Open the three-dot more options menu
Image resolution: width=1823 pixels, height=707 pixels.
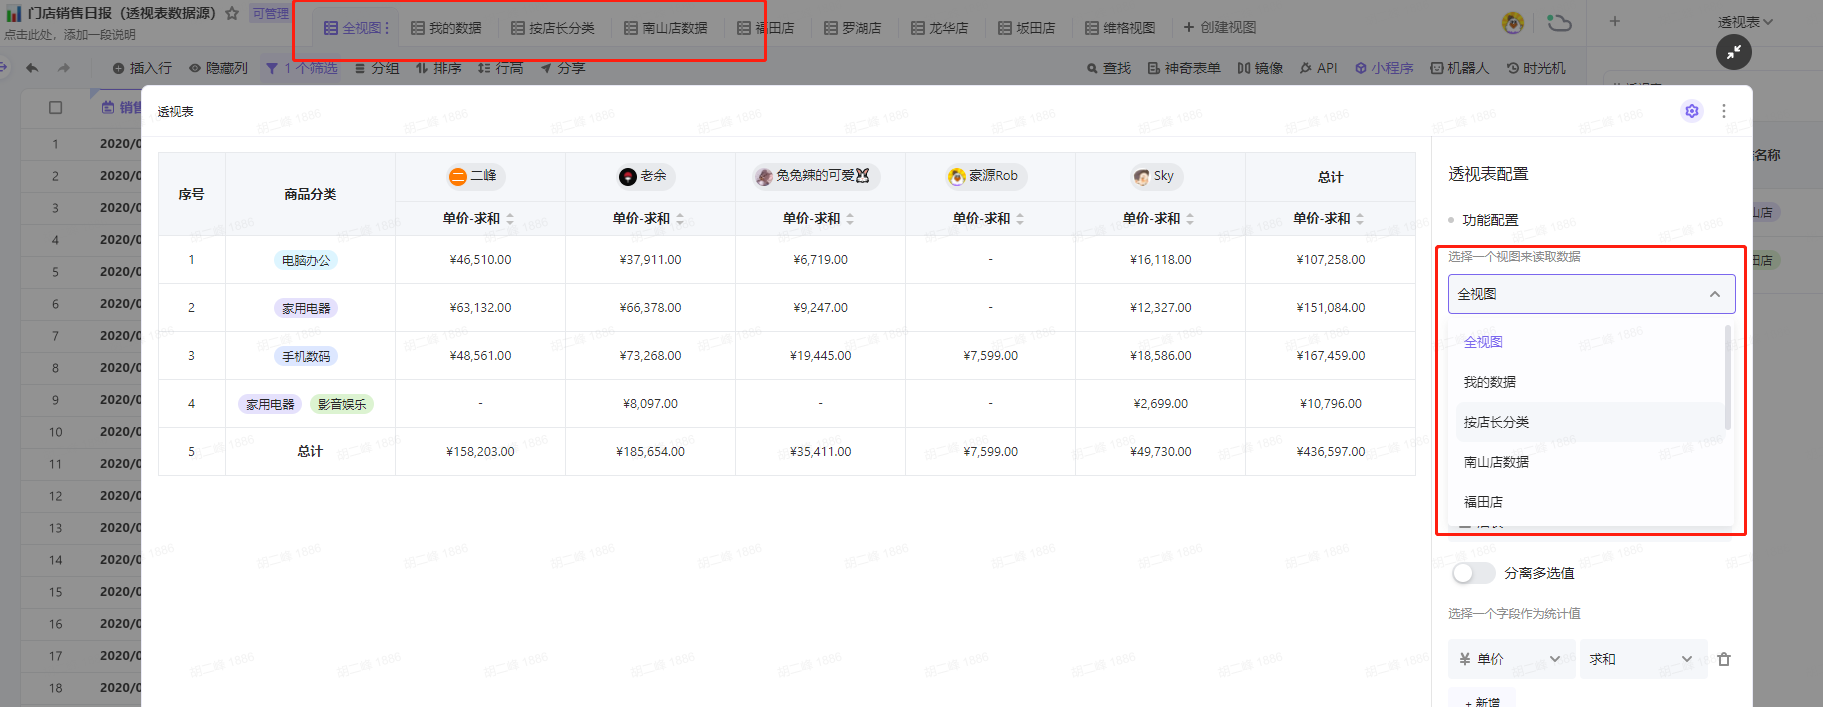1723,111
